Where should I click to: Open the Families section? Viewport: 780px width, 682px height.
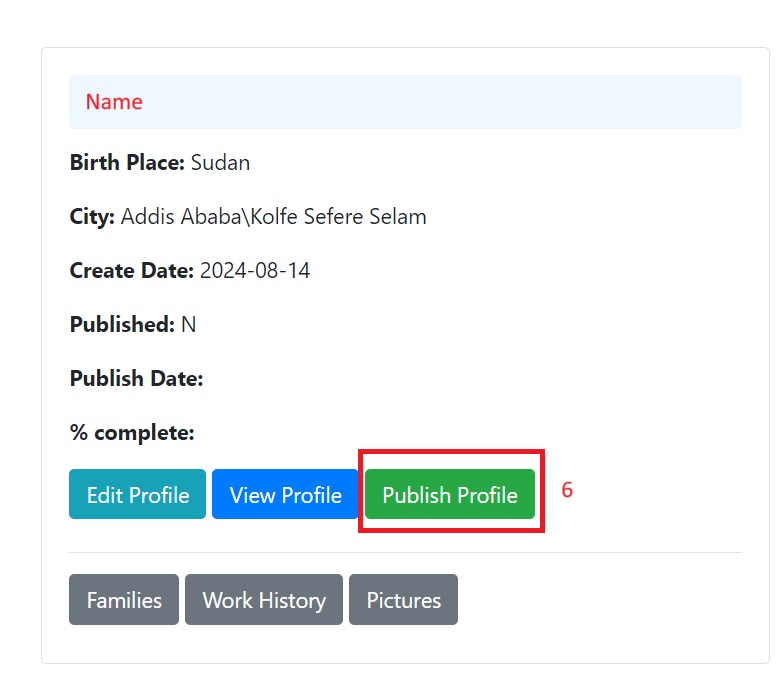[x=124, y=600]
